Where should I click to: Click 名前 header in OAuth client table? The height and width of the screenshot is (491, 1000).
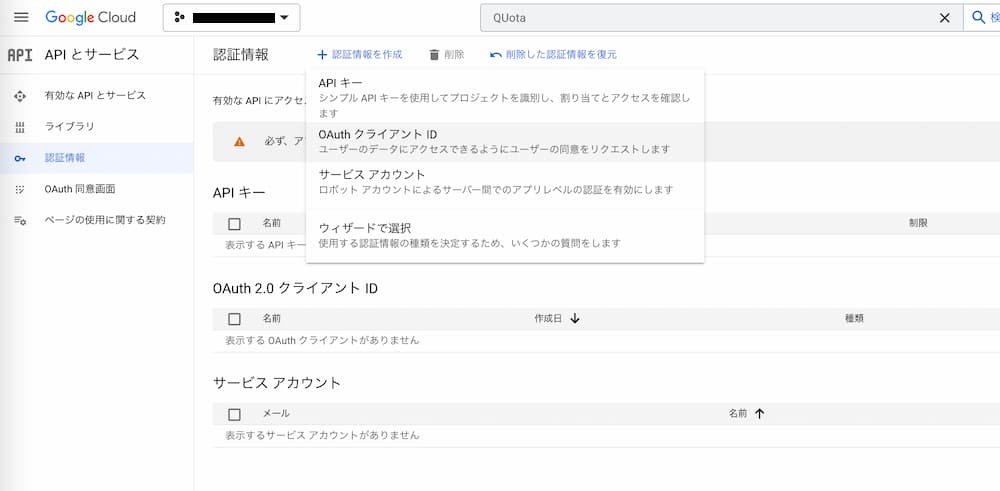tap(272, 318)
